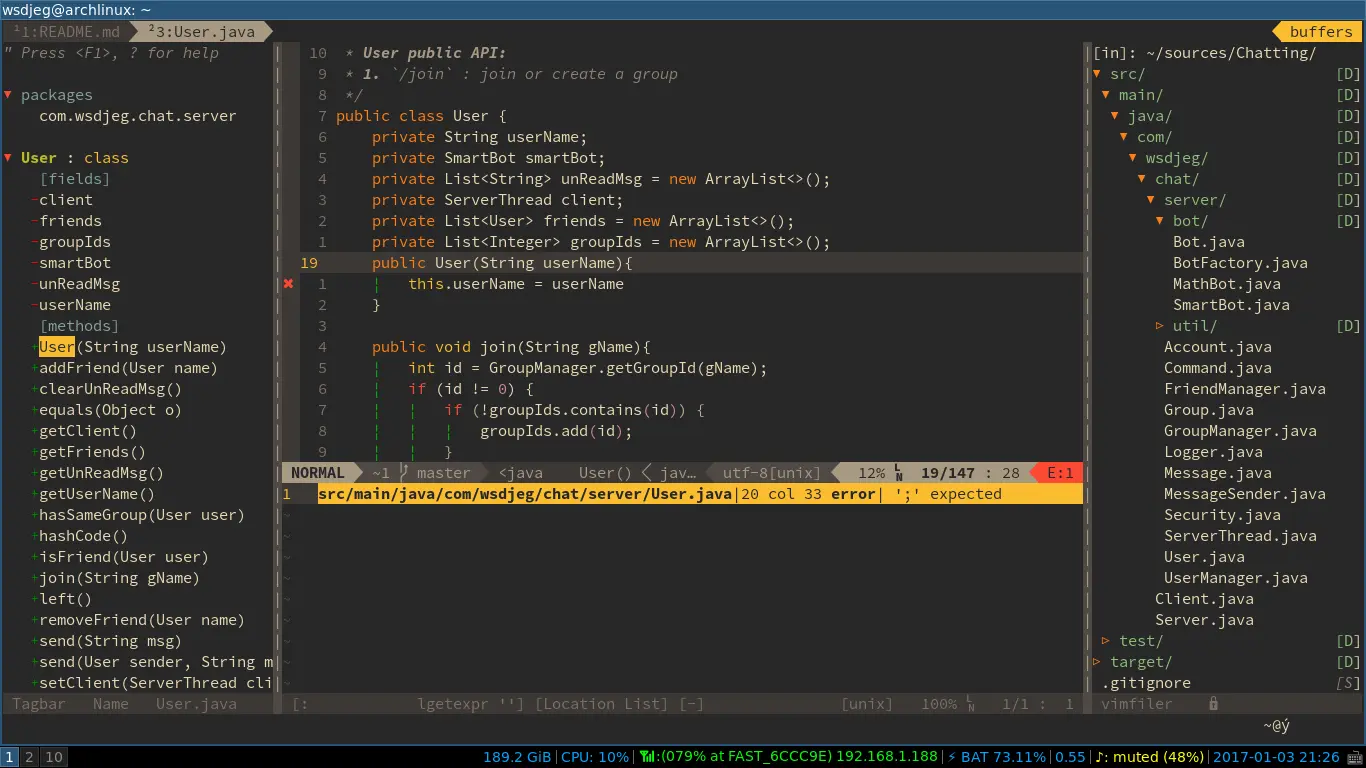Collapse the User class node in Tagbar

pos(8,158)
